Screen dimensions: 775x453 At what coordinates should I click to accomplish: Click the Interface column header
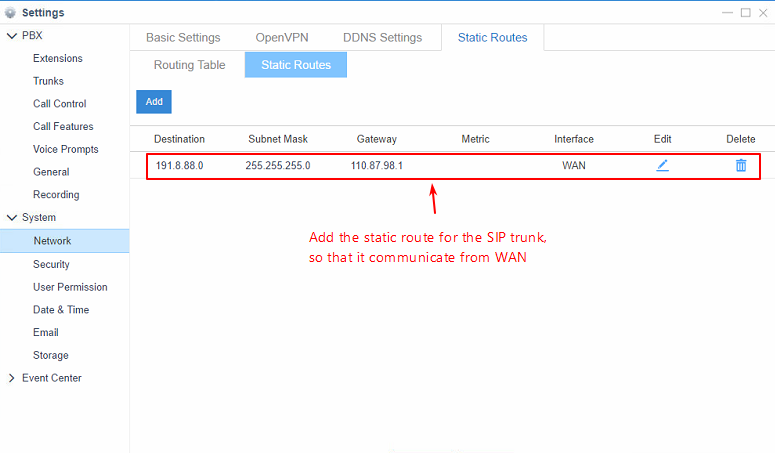[x=574, y=139]
